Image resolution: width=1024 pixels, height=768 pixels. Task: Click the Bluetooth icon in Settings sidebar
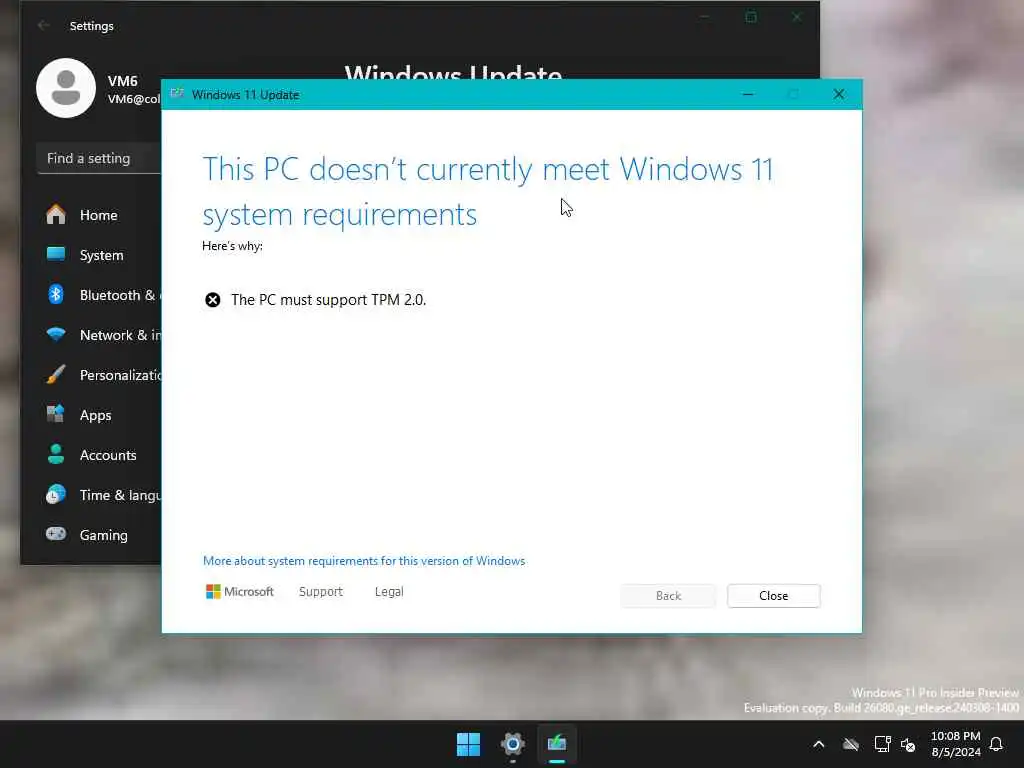[x=56, y=295]
